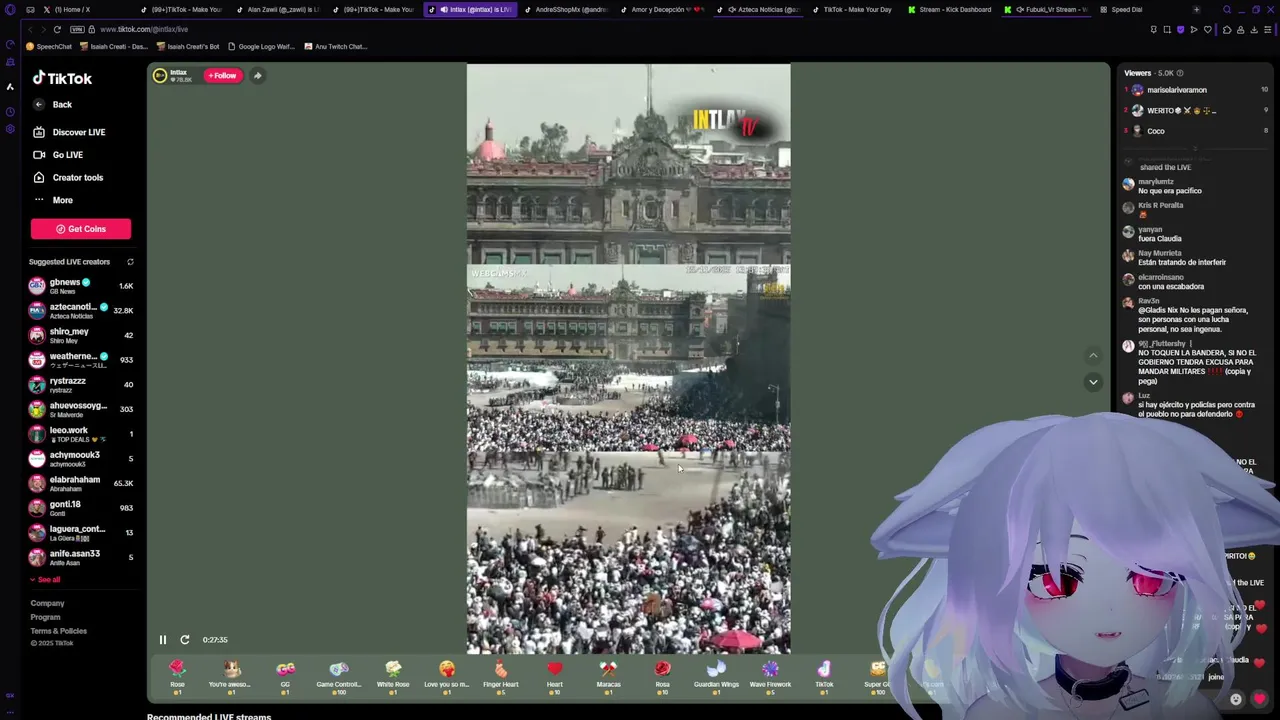Open the viewers info icon beside 5.0K
The height and width of the screenshot is (720, 1280).
point(1180,73)
